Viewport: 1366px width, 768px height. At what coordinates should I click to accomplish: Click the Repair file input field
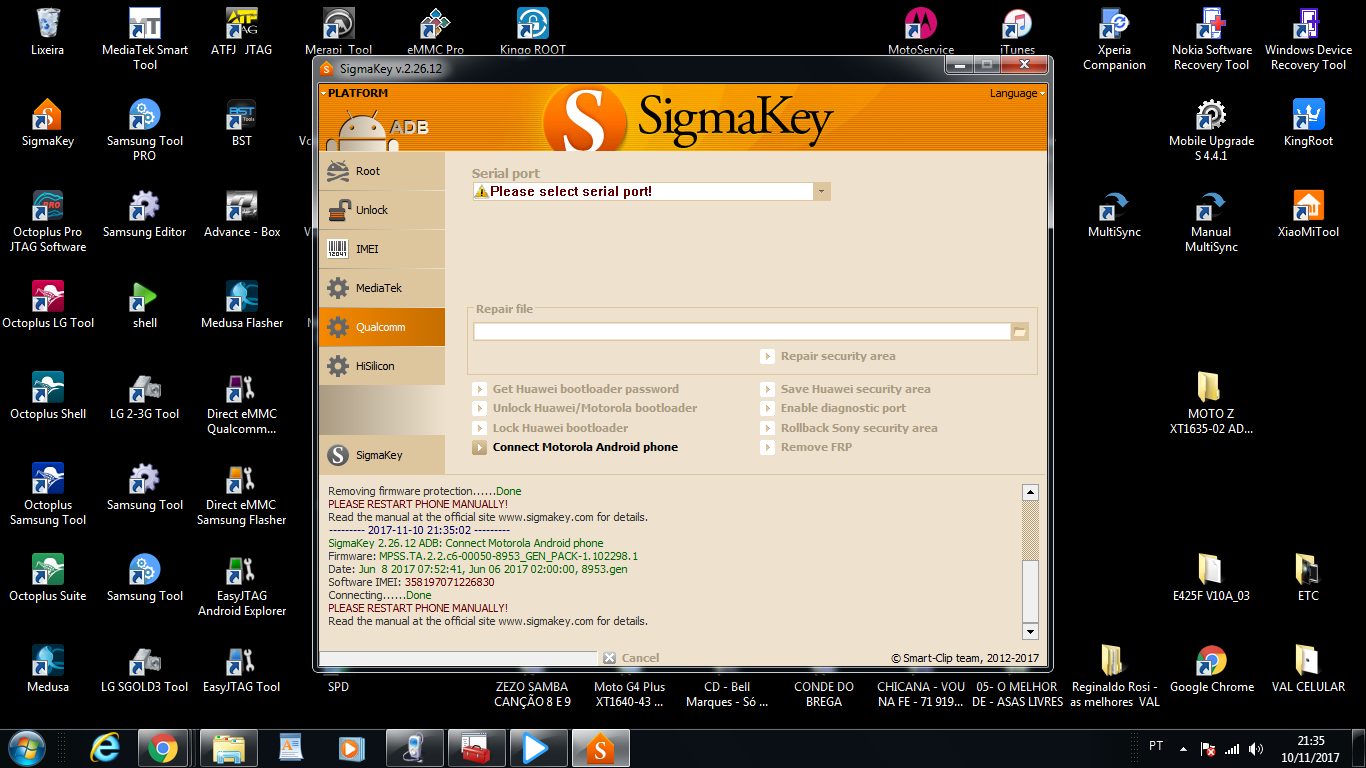[x=742, y=331]
